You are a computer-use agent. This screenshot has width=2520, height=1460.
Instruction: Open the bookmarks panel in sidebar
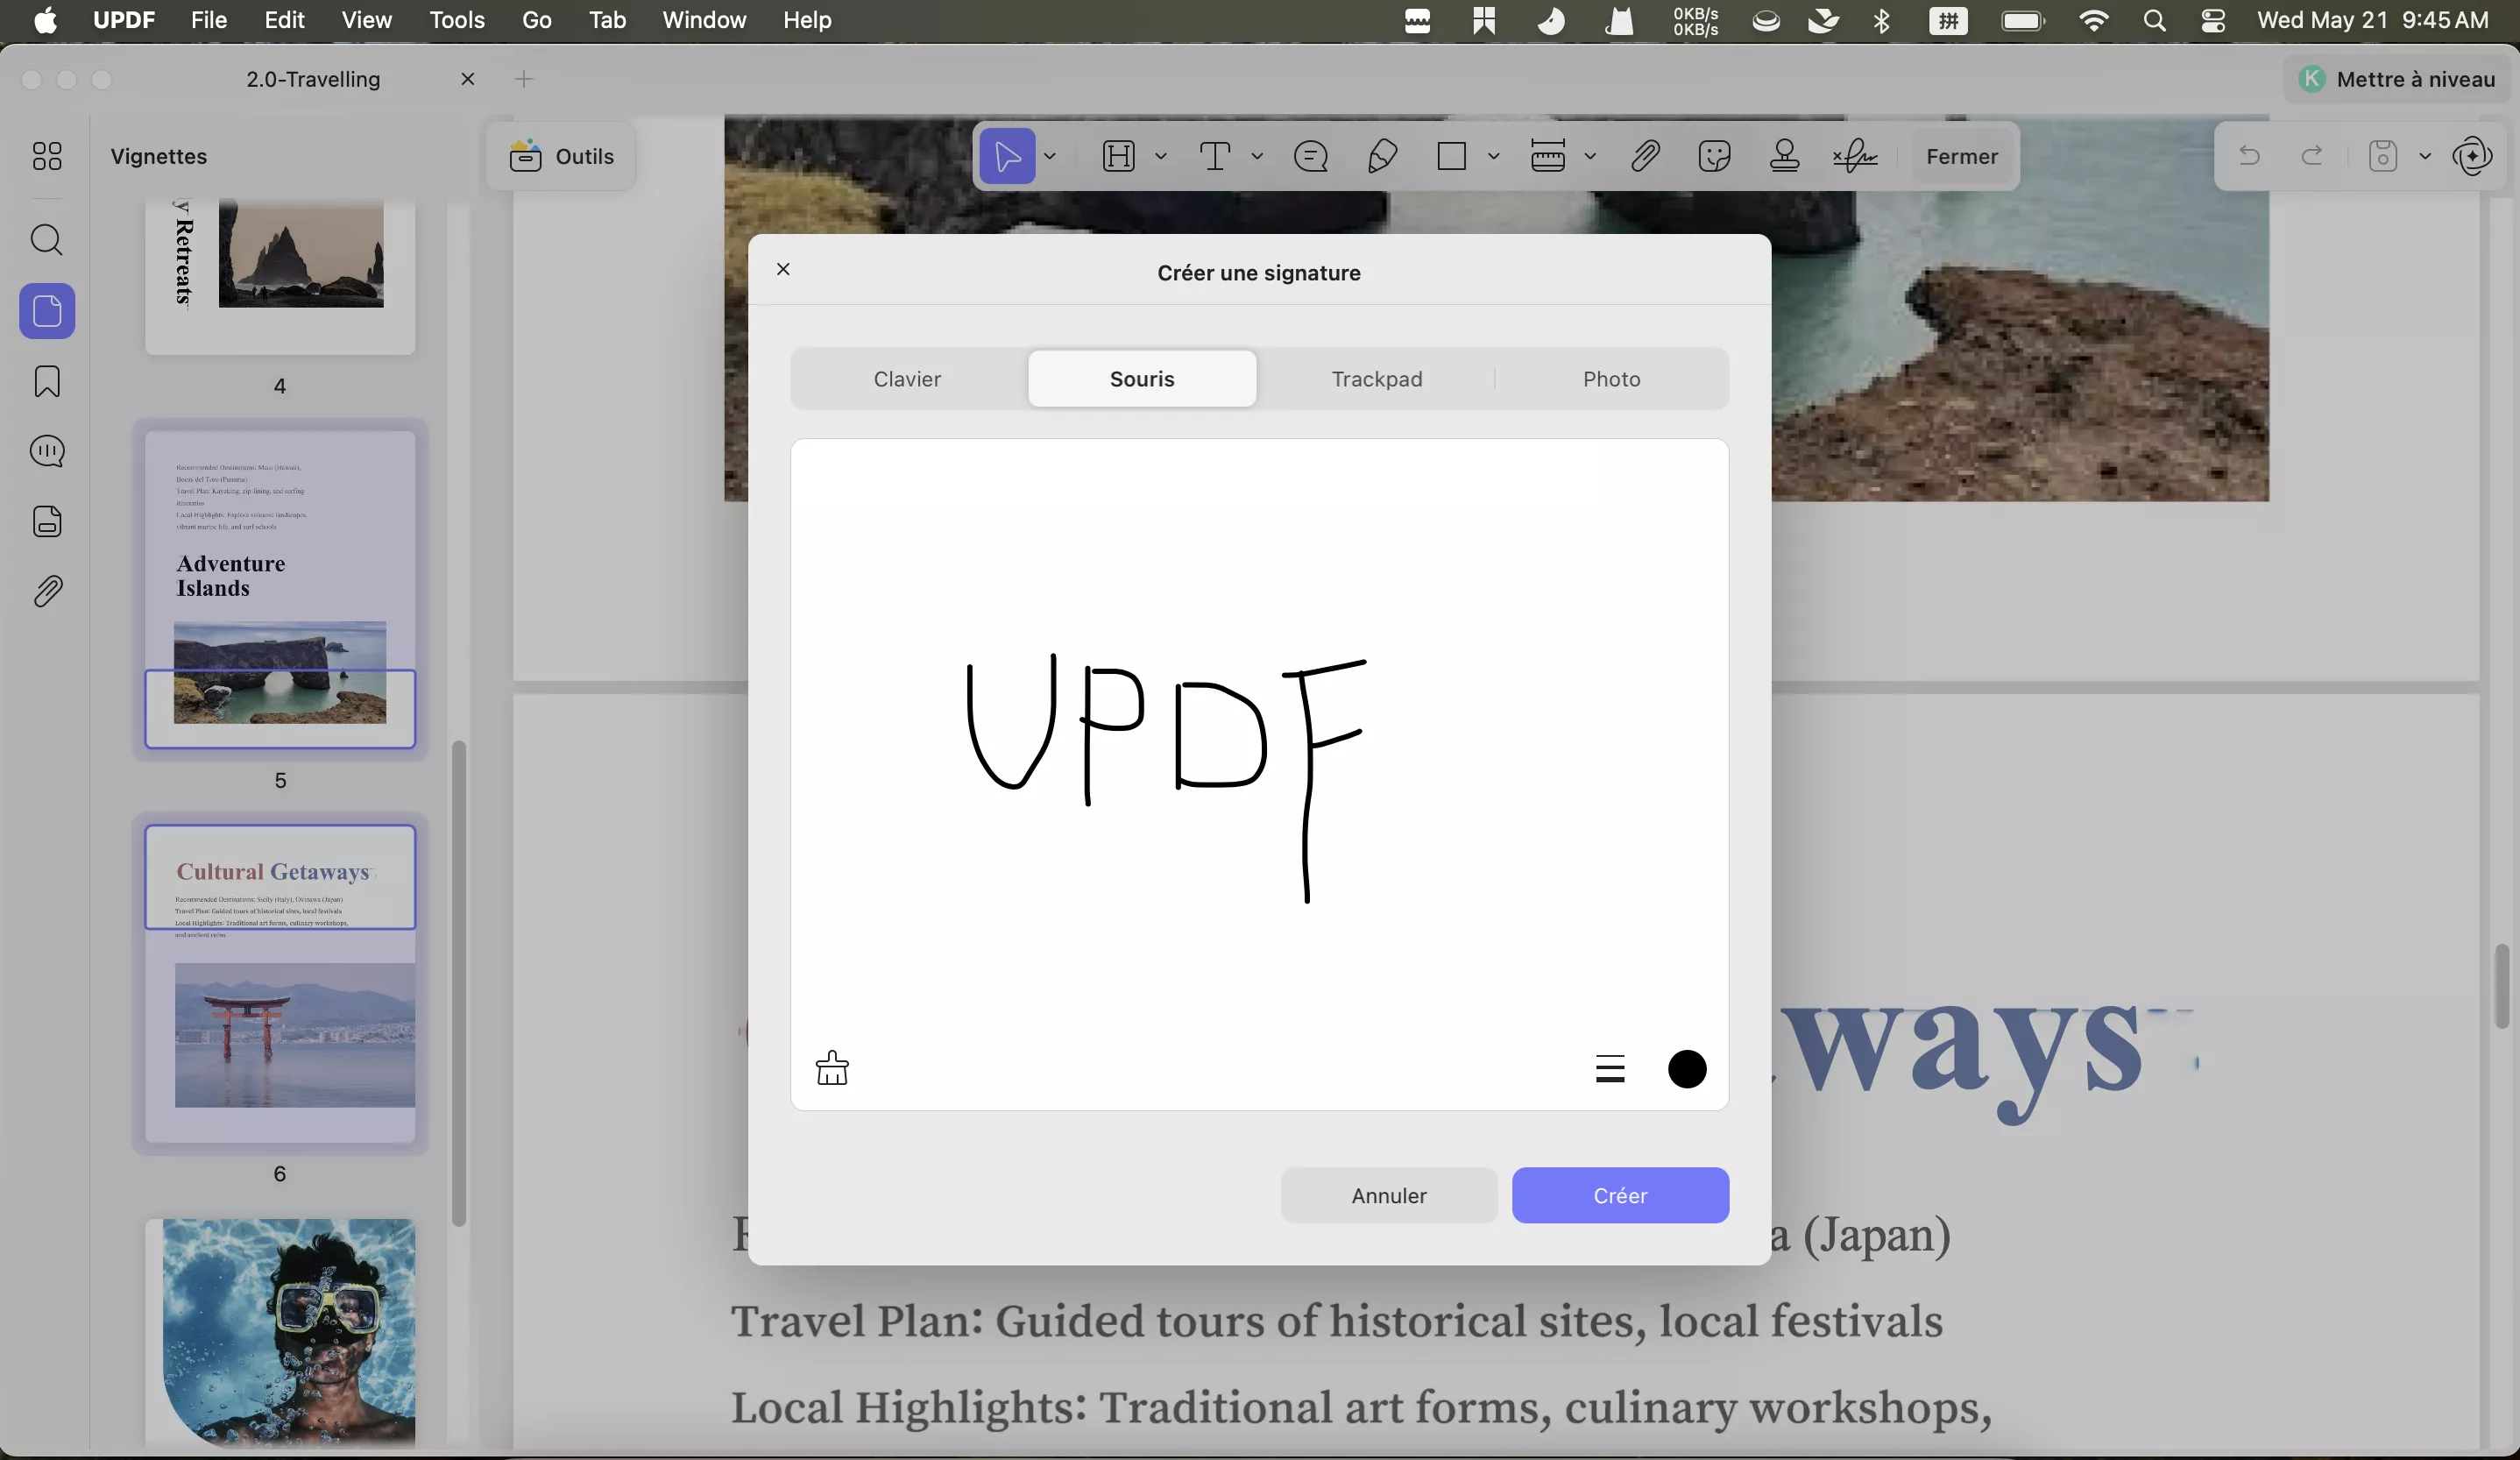[x=47, y=381]
